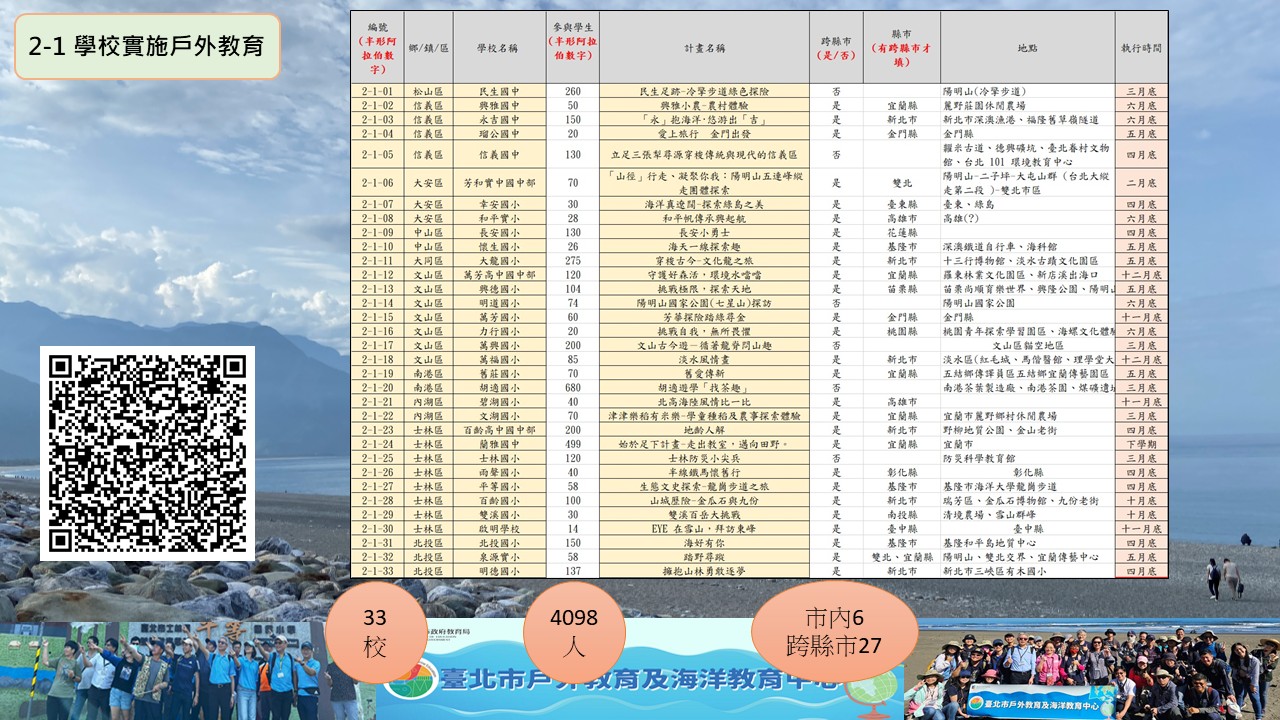This screenshot has width=1280, height=720.
Task: Click the '學校名稱' column header
Action: point(499,47)
